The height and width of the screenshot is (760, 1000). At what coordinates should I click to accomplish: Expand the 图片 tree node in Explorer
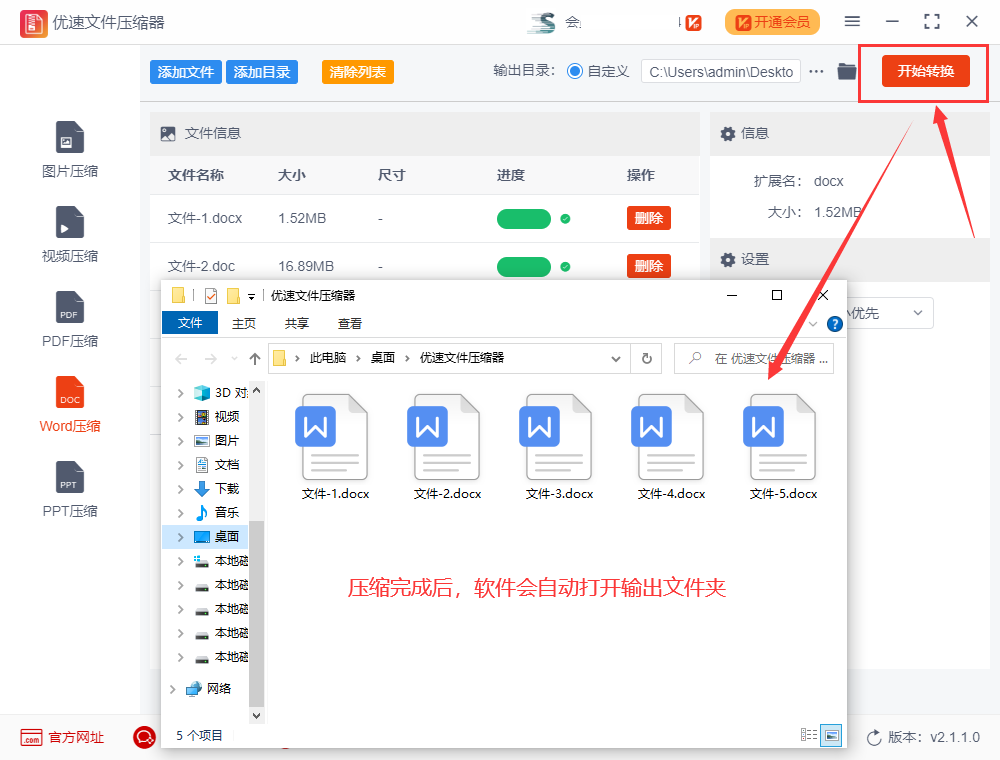point(180,441)
